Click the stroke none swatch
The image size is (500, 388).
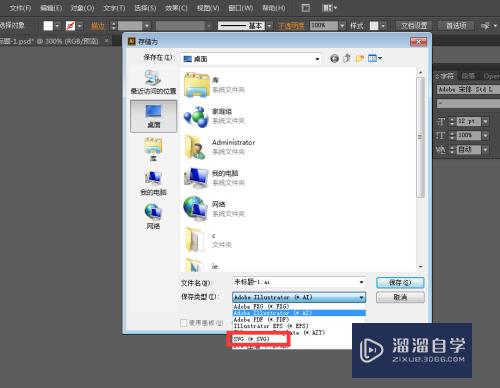[70, 26]
